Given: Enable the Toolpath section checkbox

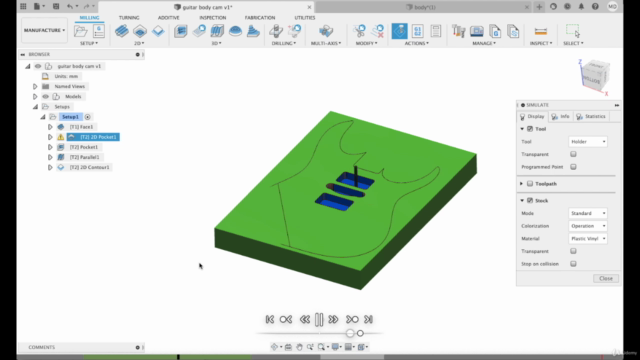Looking at the screenshot, I should coord(530,184).
